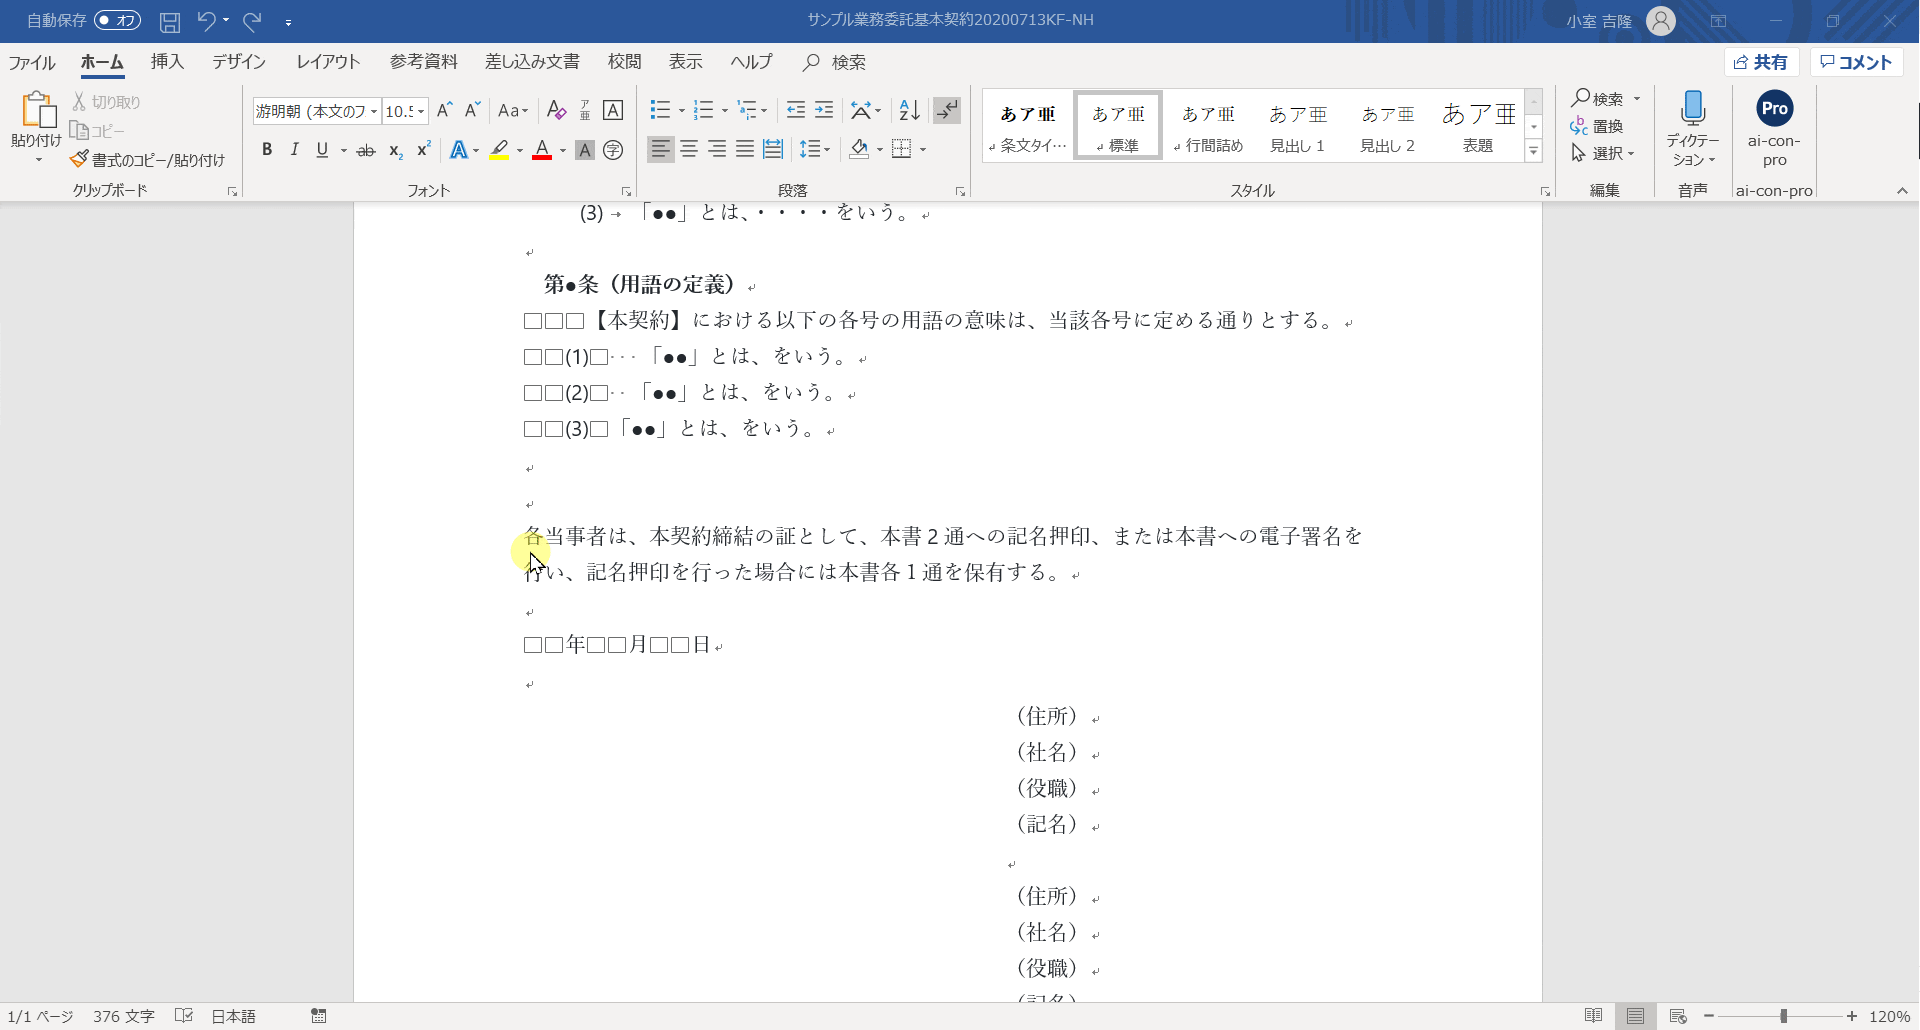Image resolution: width=1920 pixels, height=1030 pixels.
Task: Click the Strikethrough icon
Action: coord(366,150)
